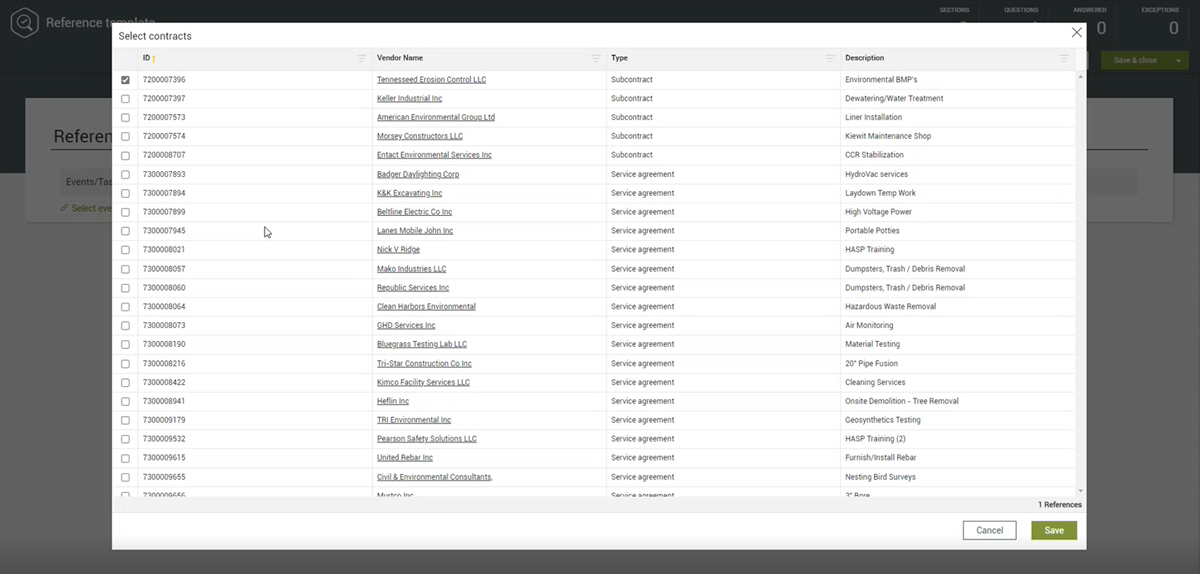Open the Mako Industries LLC vendor link
Image resolution: width=1200 pixels, height=574 pixels.
pos(411,269)
